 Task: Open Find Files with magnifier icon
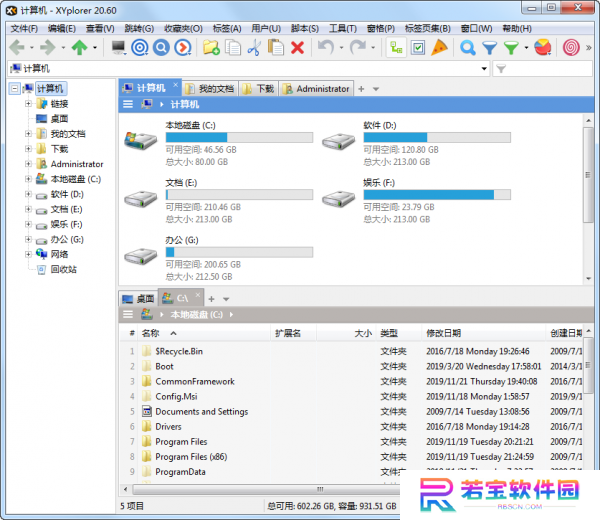[x=468, y=47]
